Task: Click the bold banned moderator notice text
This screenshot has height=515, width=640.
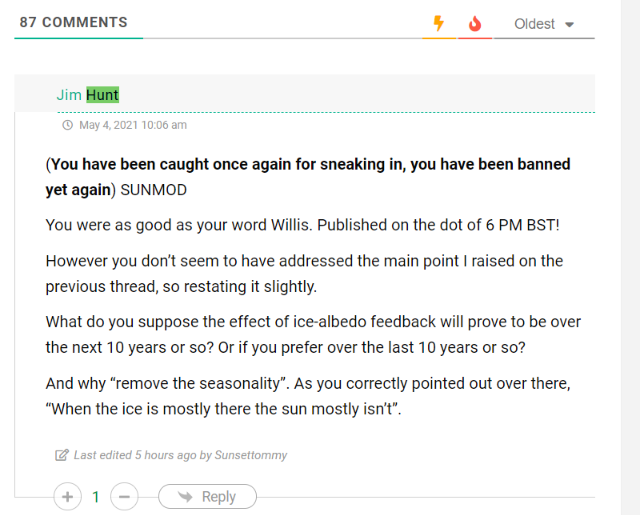Action: [x=308, y=177]
